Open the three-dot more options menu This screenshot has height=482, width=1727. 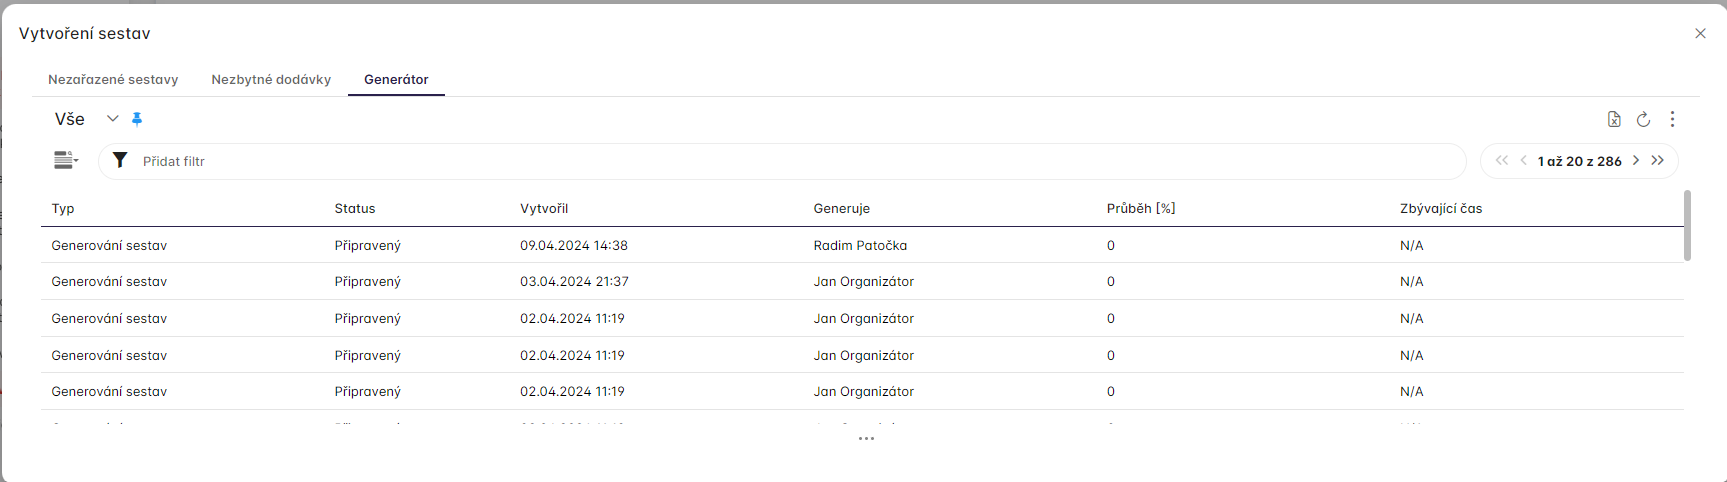[x=1672, y=119]
